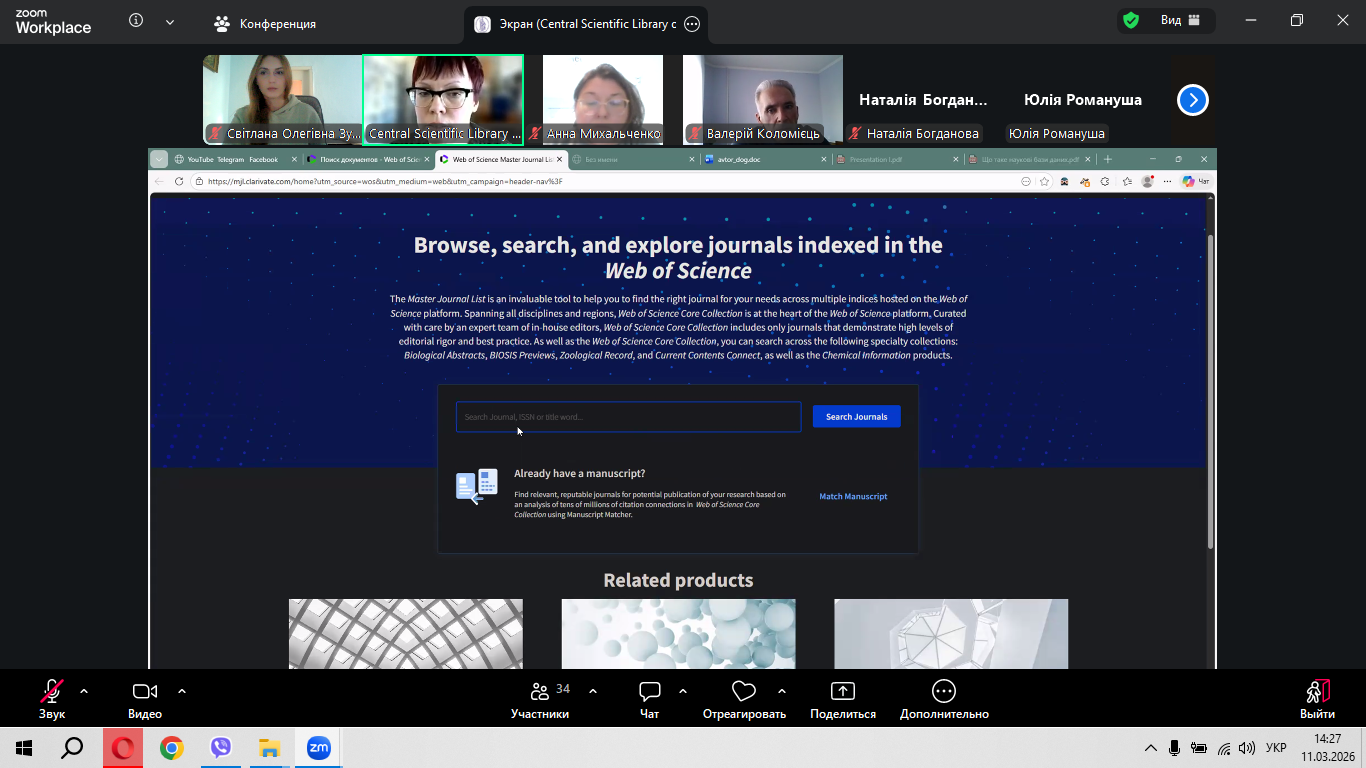
Task: Open the Дополнительно more options icon
Action: coord(944,692)
